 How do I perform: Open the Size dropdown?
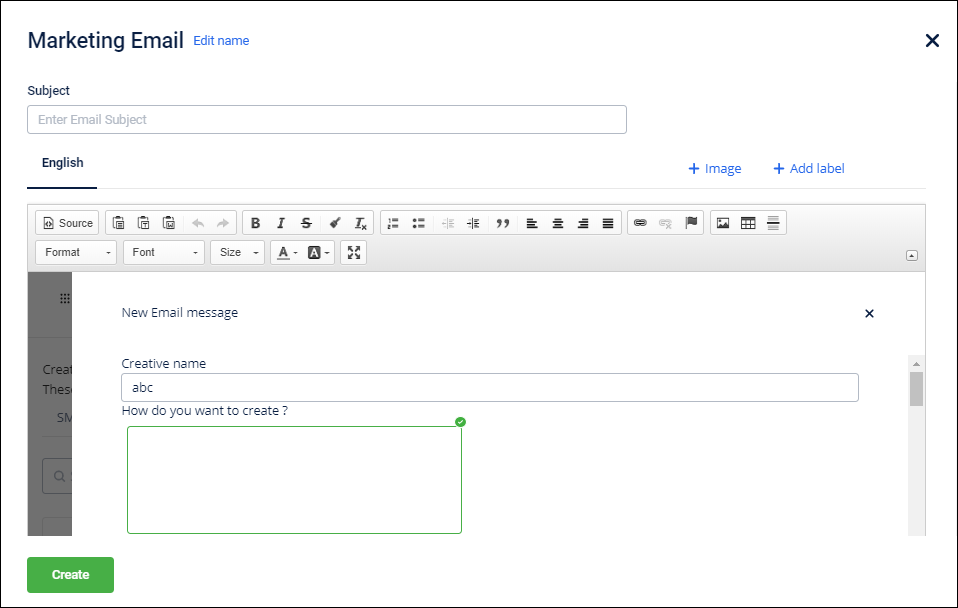238,252
